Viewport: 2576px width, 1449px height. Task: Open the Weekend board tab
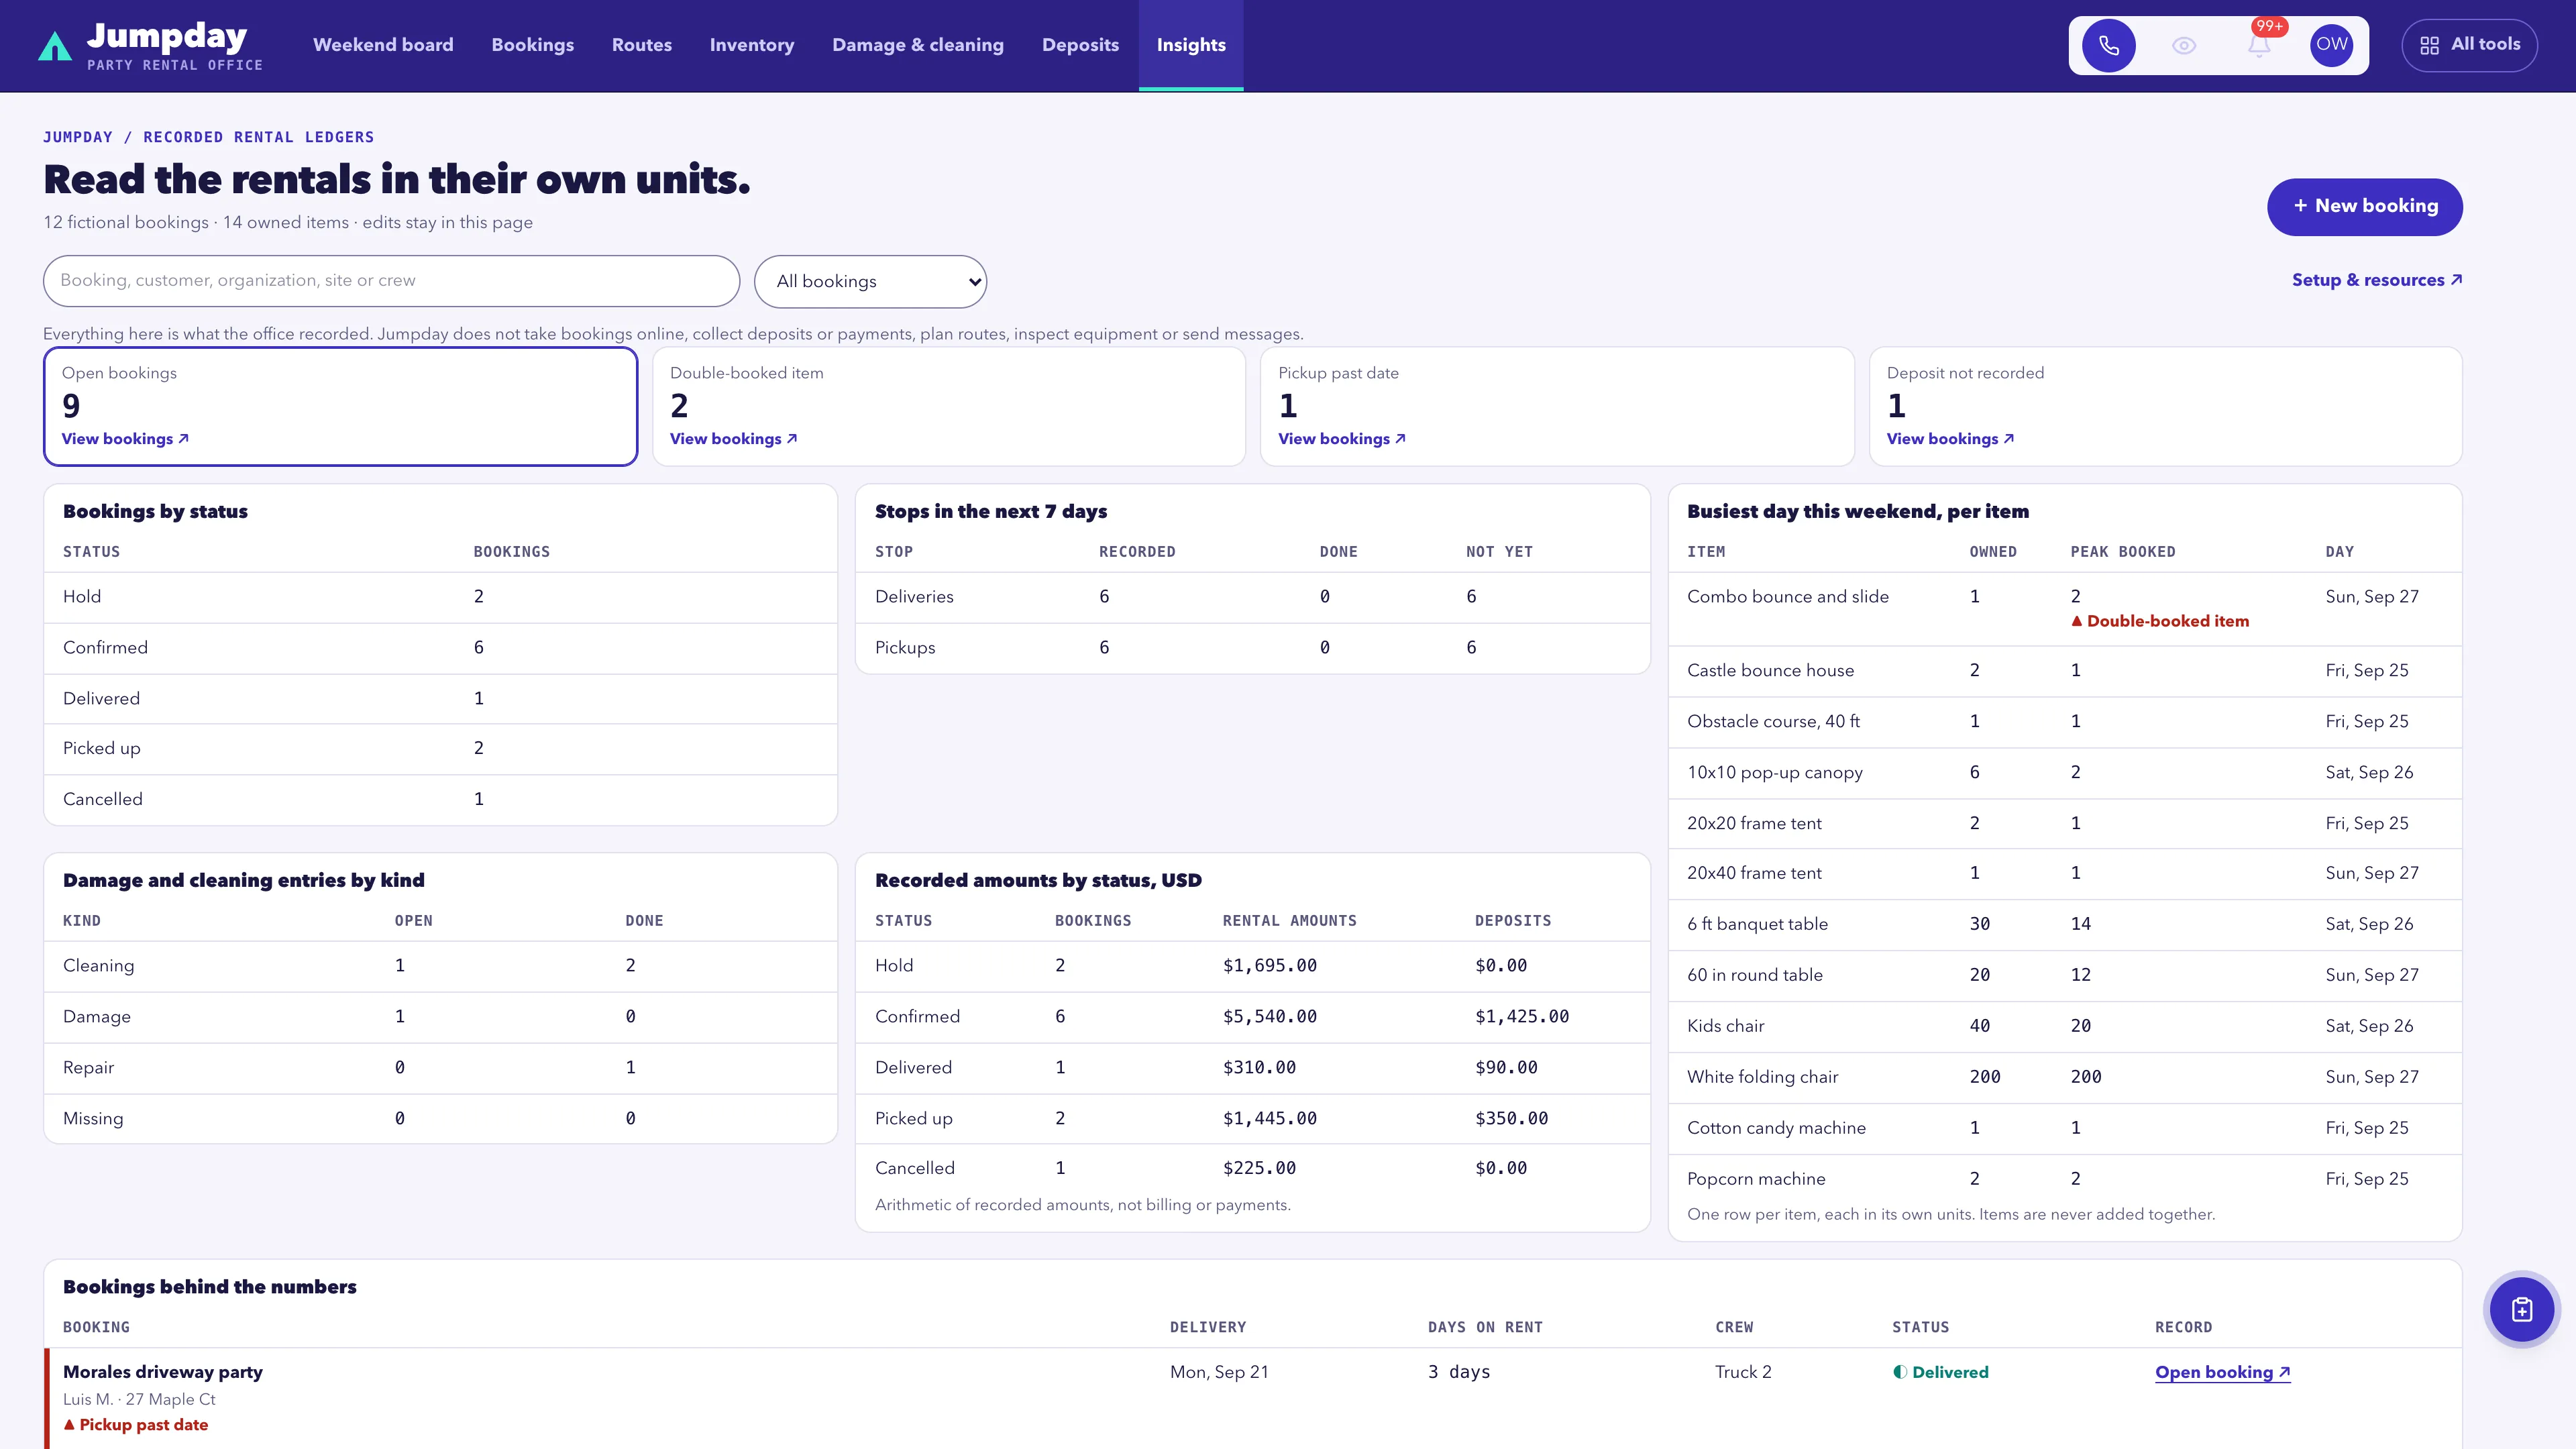(x=383, y=45)
